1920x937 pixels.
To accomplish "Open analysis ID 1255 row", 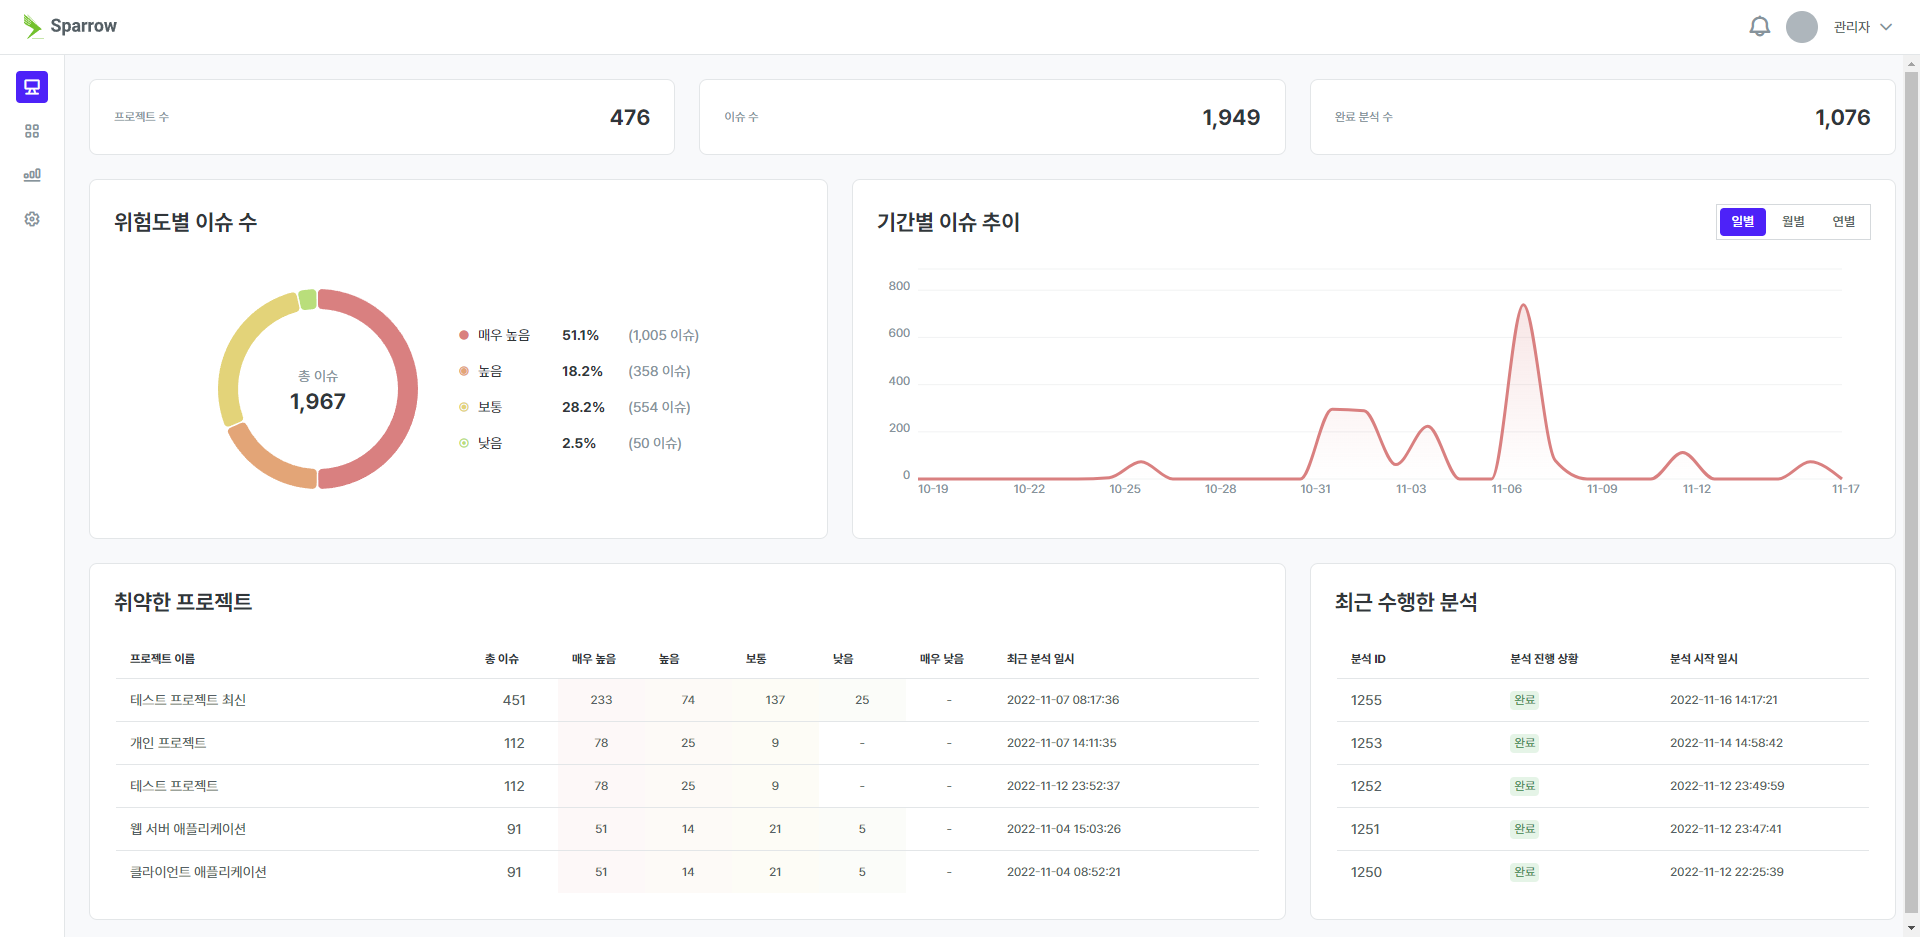I will 1366,700.
